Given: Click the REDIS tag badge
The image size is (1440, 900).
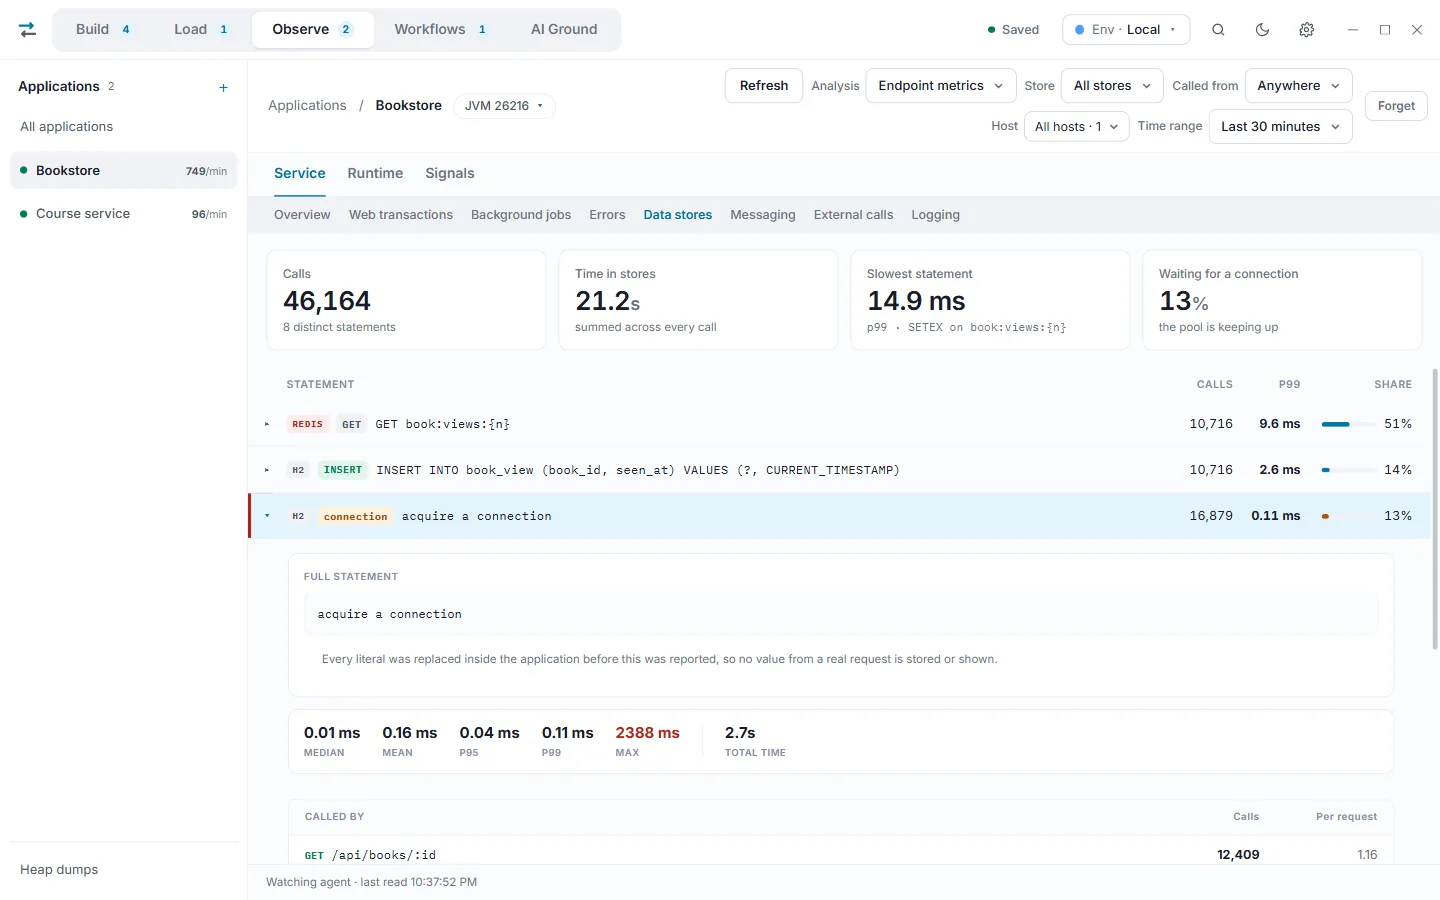Looking at the screenshot, I should pyautogui.click(x=307, y=424).
